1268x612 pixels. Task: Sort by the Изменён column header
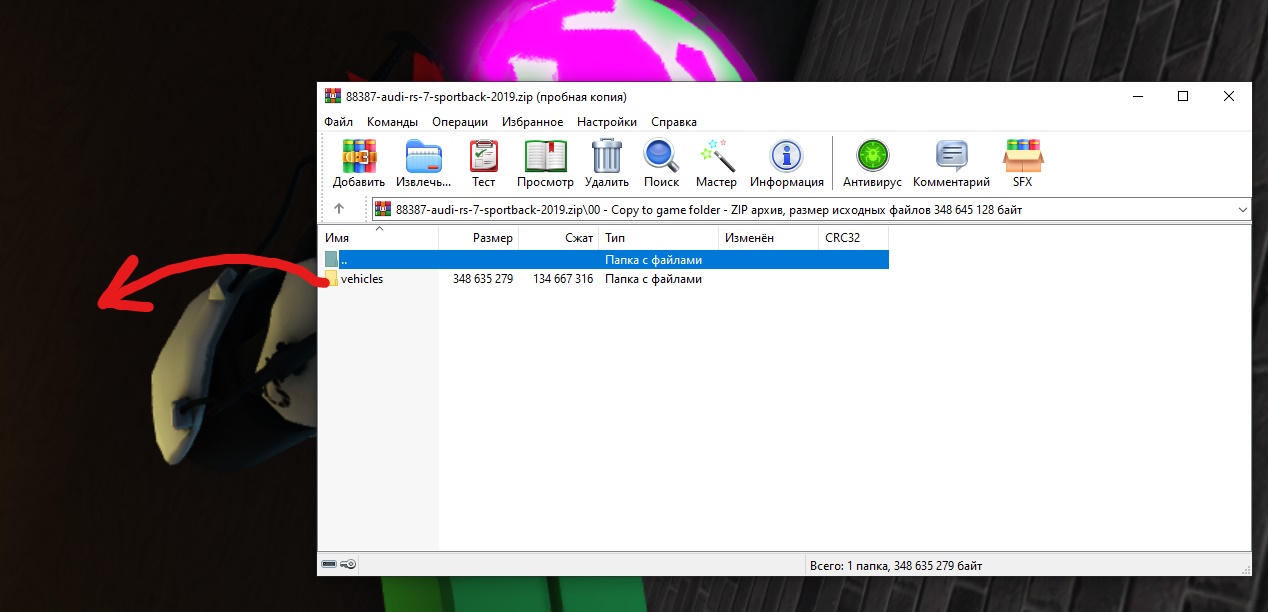pos(769,238)
